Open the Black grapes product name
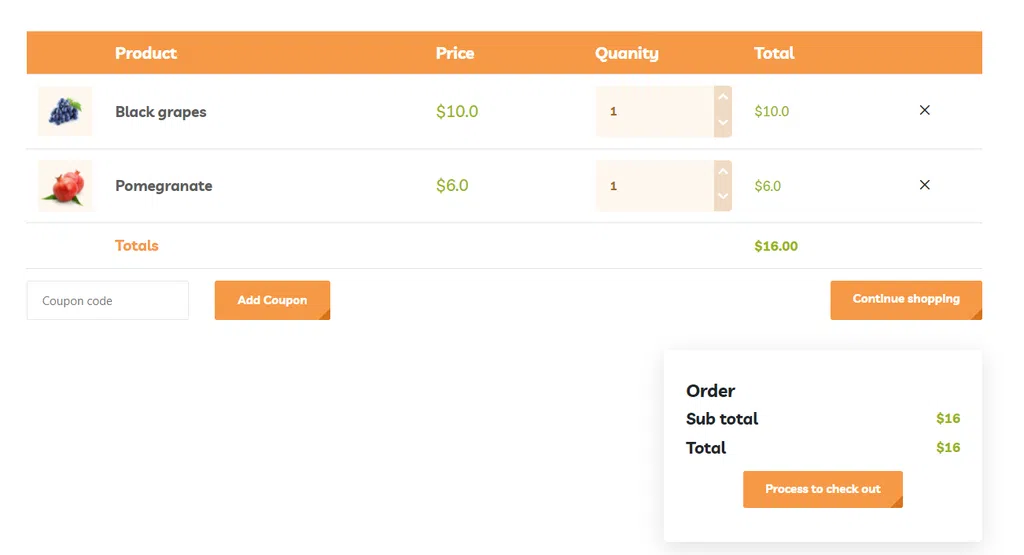 click(x=161, y=112)
